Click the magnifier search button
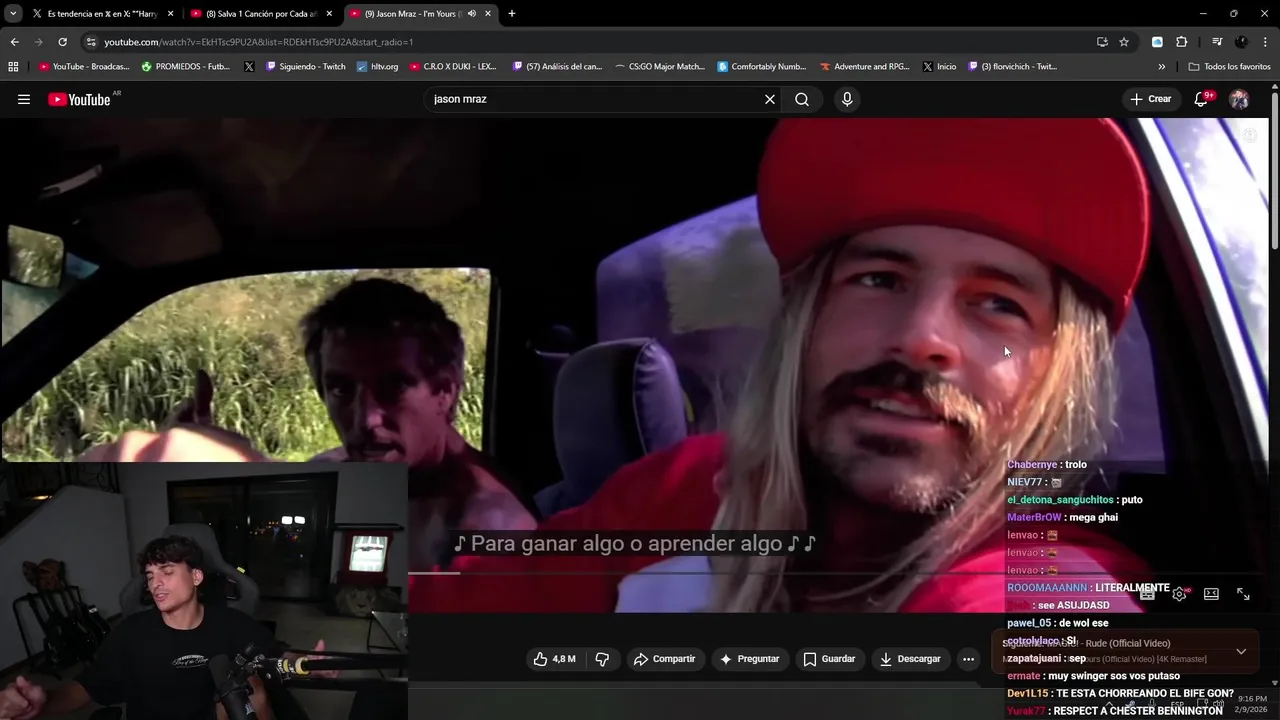 [x=802, y=99]
